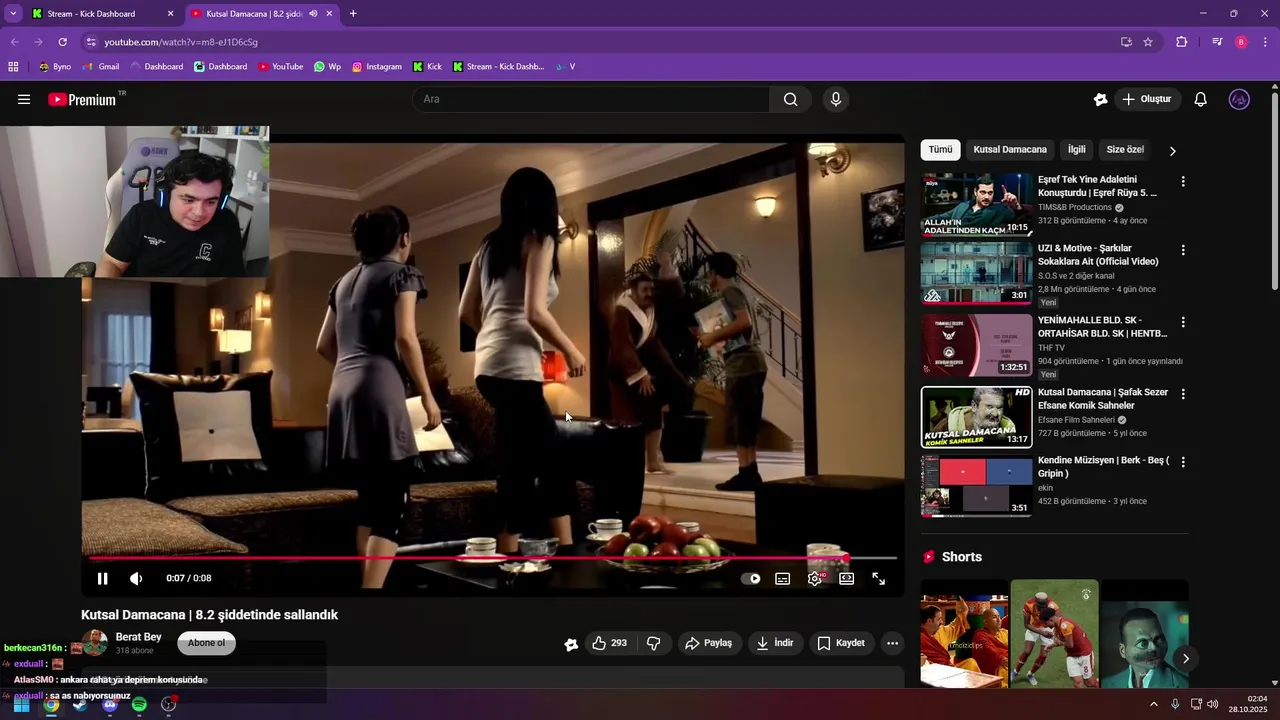Click Oluştur create button
Viewport: 1280px width, 720px height.
(x=1147, y=99)
